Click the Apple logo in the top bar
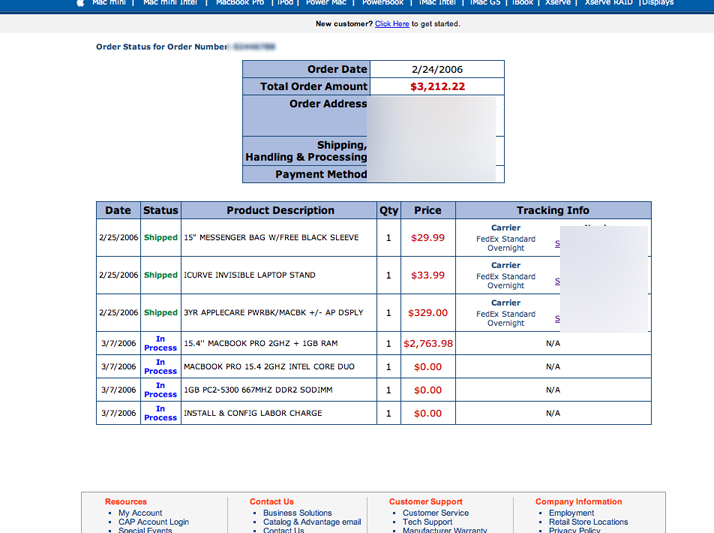Screen dimensions: 714x533 [x=81, y=3]
